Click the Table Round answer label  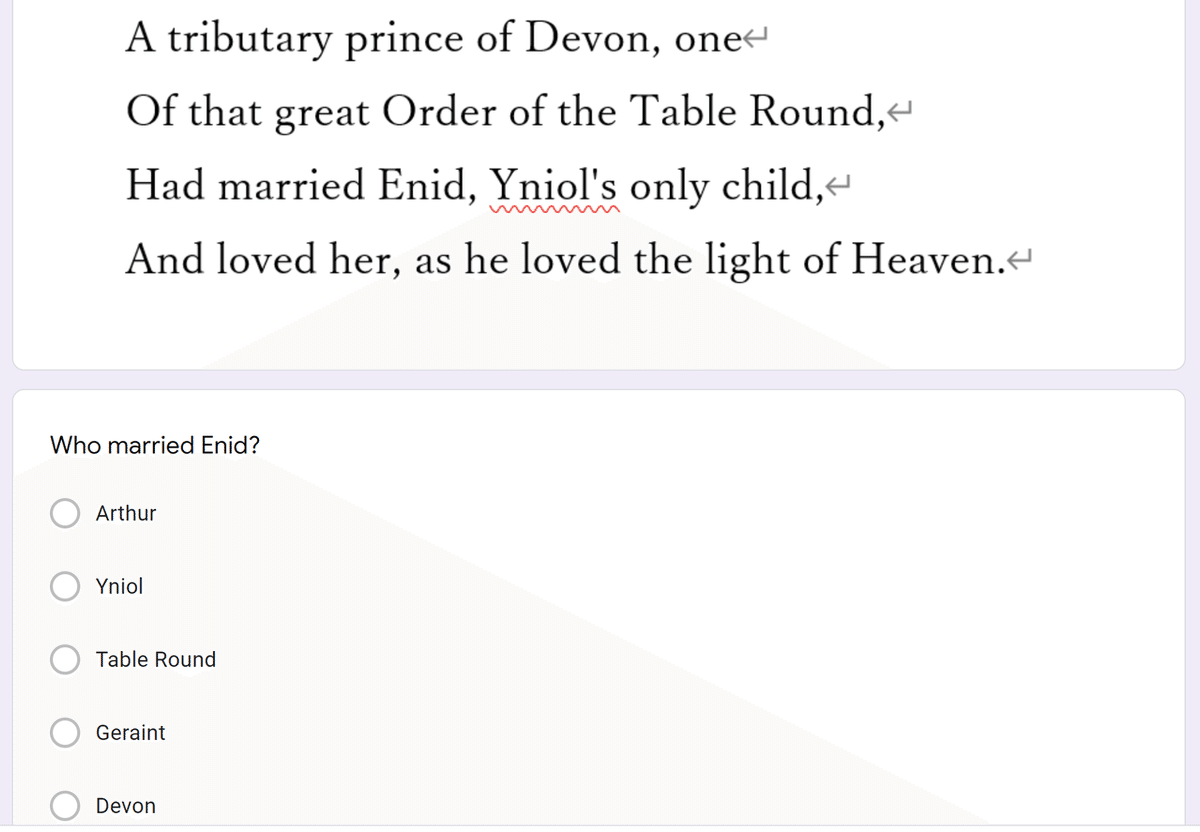[156, 659]
